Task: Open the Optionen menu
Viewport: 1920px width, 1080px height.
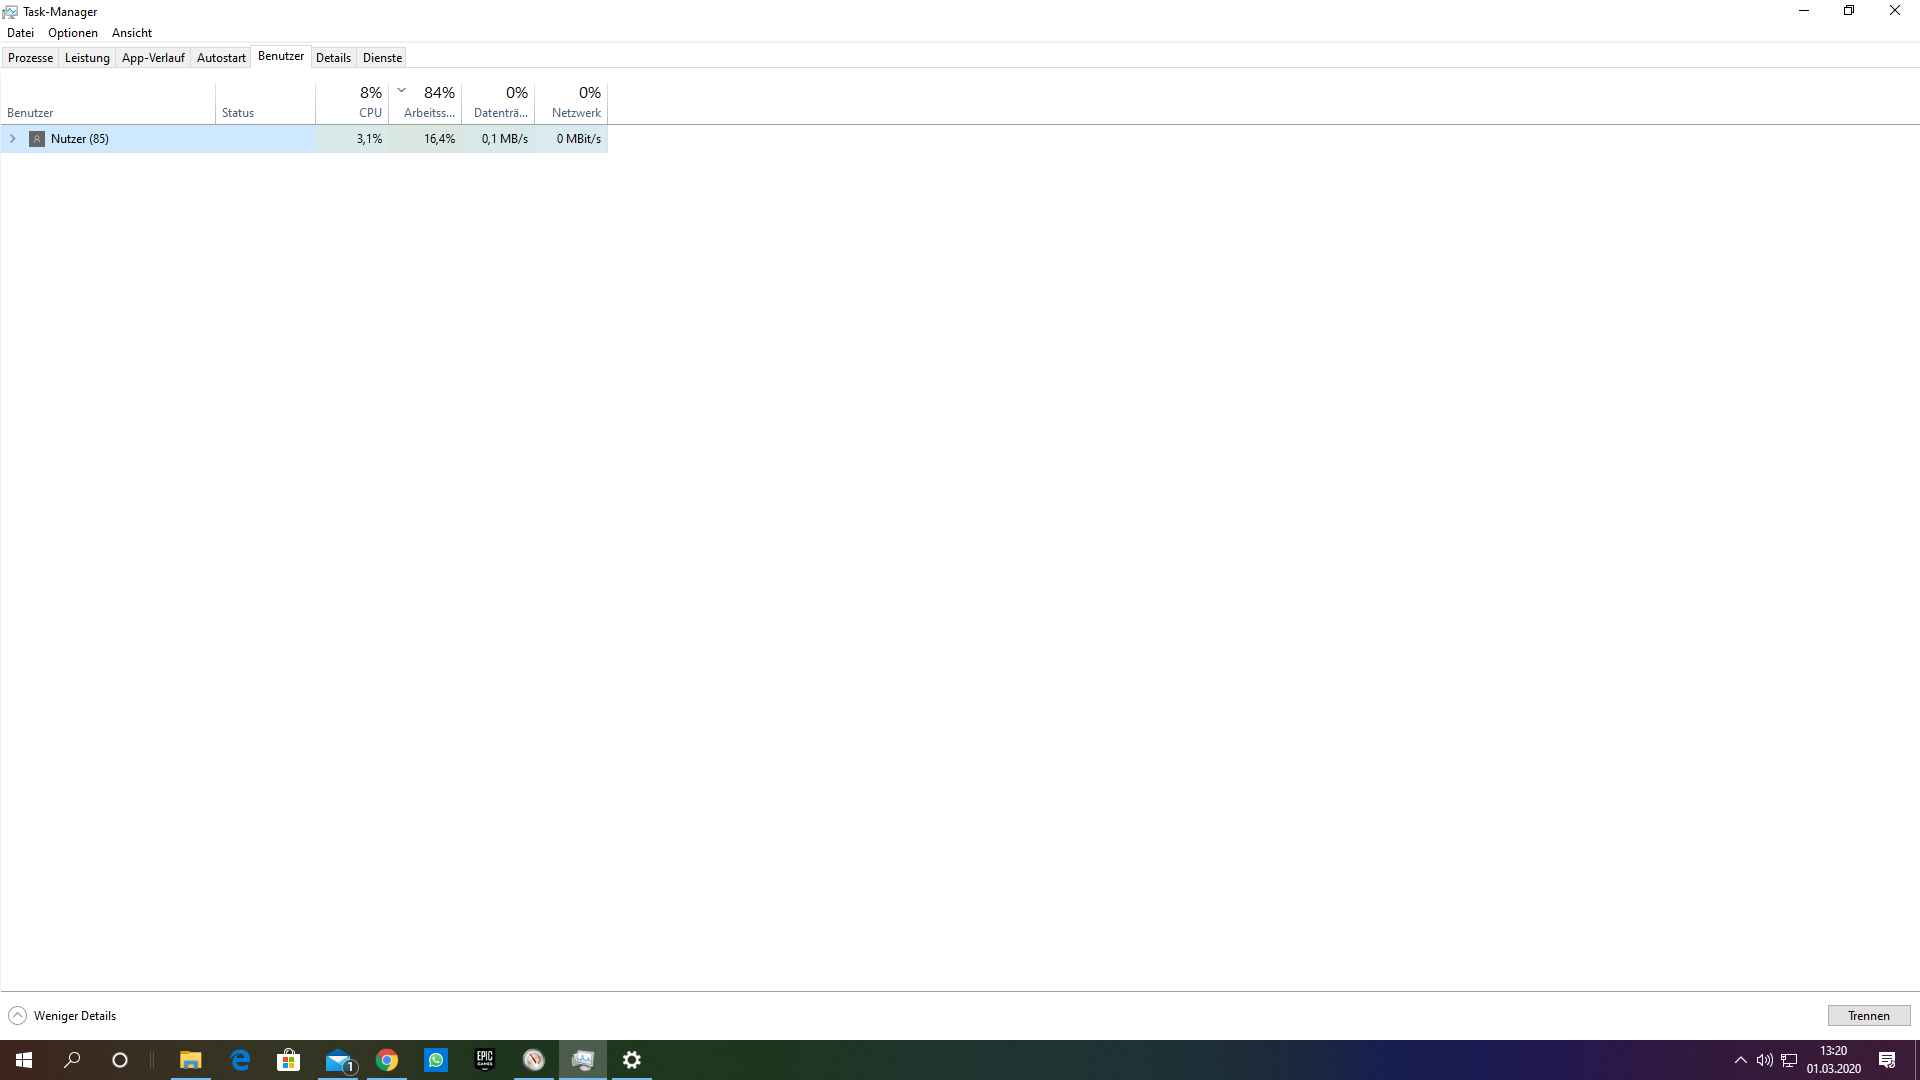Action: [72, 32]
